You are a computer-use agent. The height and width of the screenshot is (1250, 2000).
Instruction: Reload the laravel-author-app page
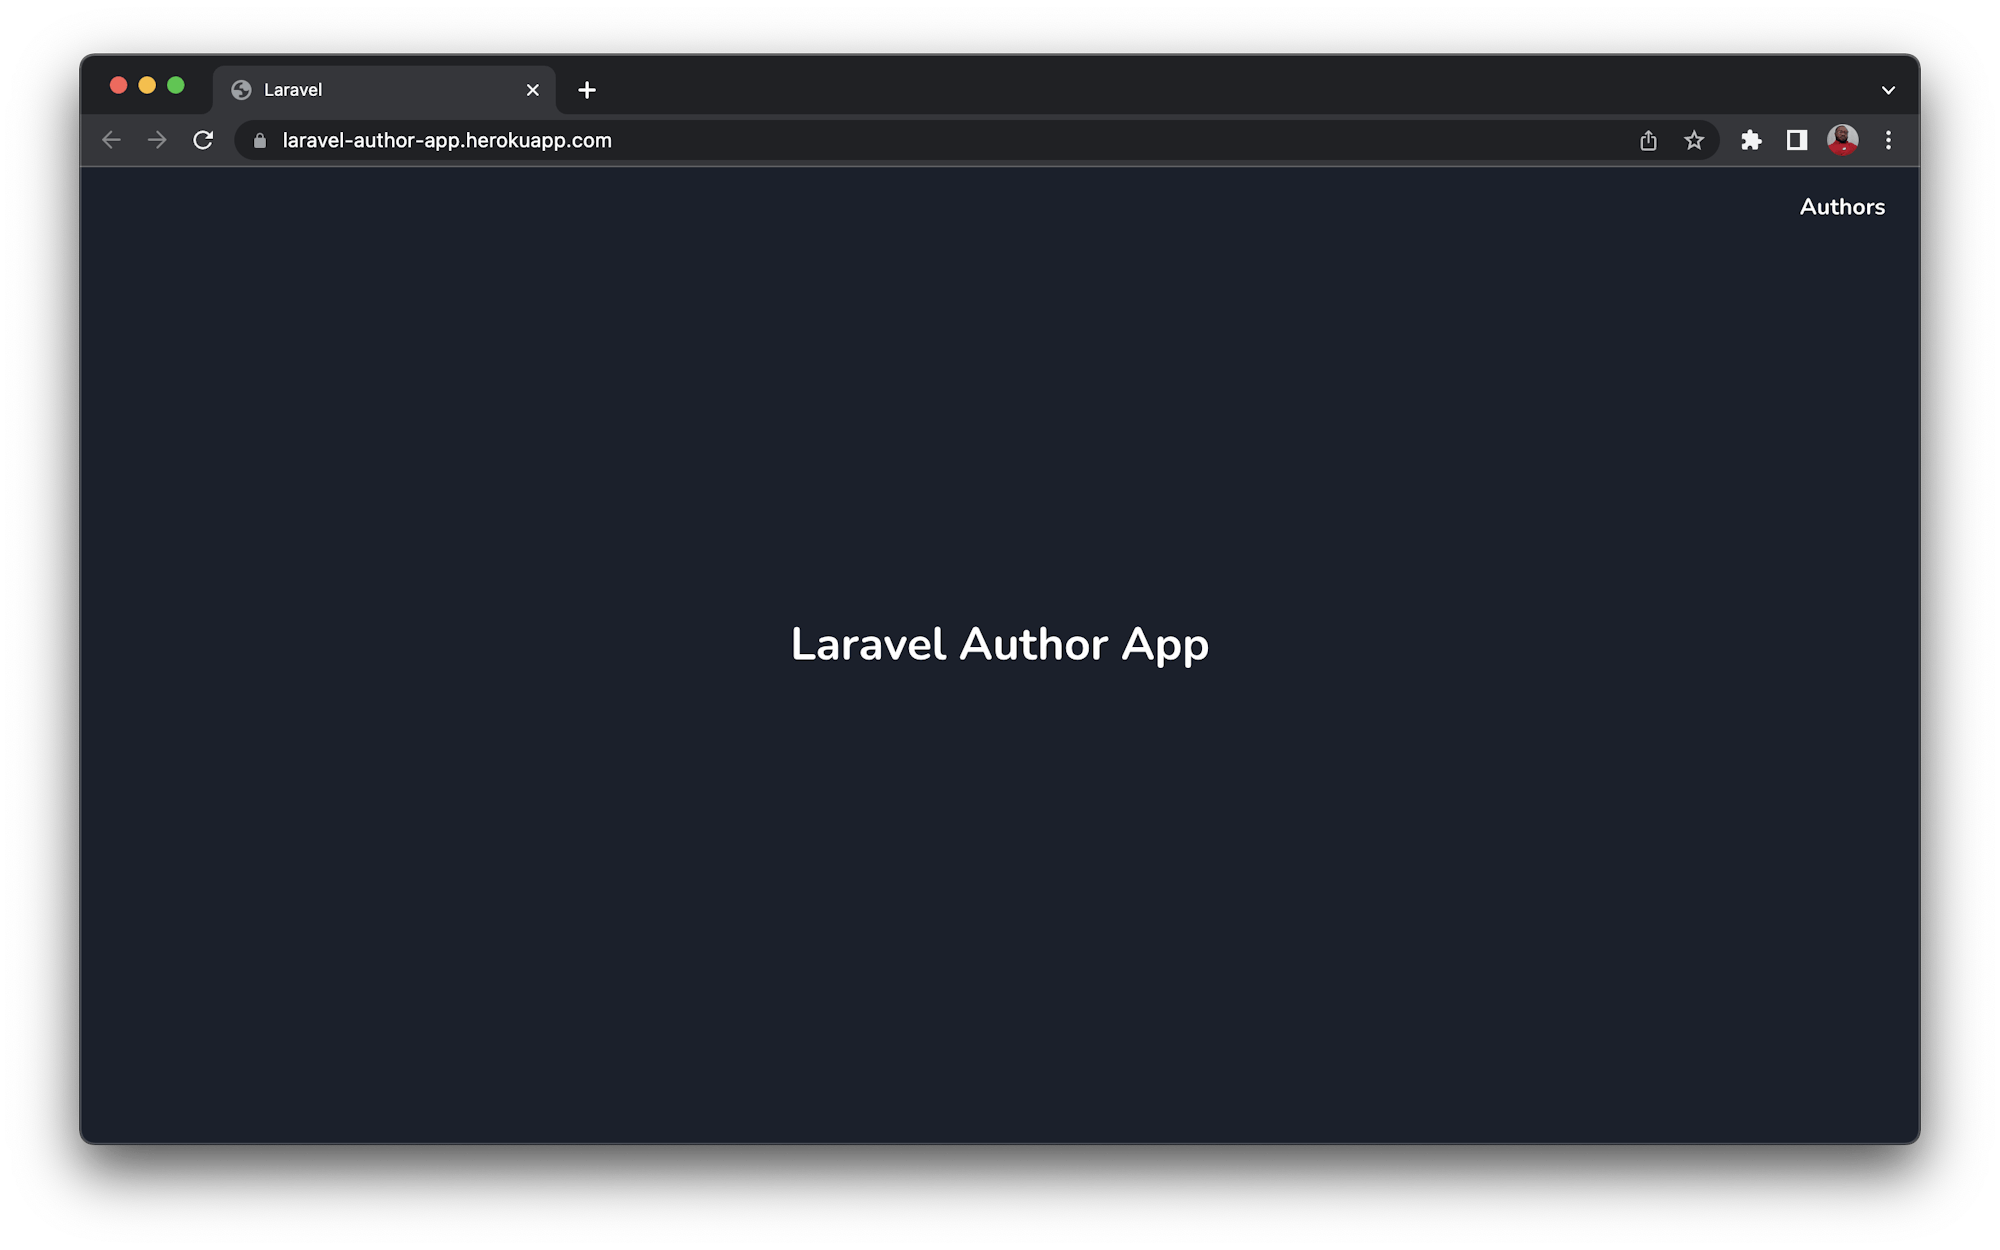204,140
